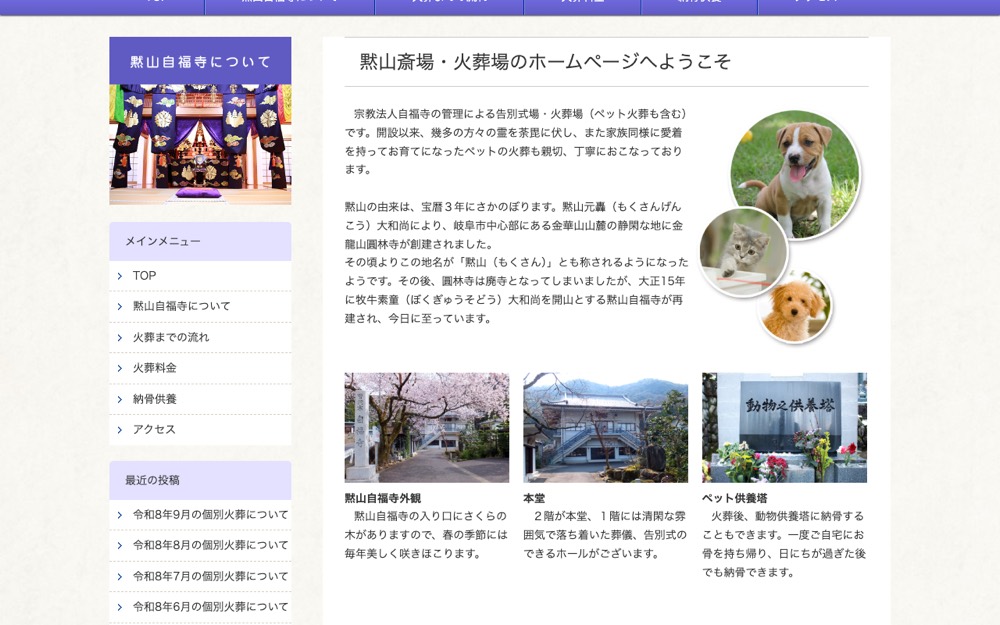This screenshot has height=625, width=1000.
Task: Click the fluffy brown puppy circular photo
Action: tap(795, 307)
